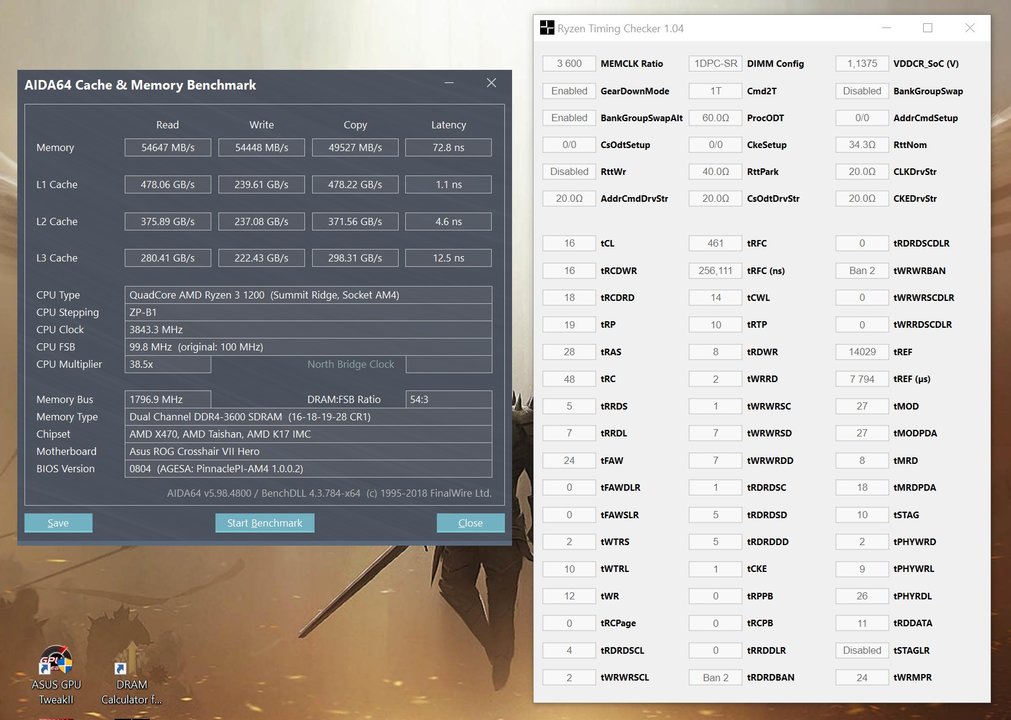This screenshot has width=1011, height=720.
Task: Click the BIOS Version field 0804
Action: pyautogui.click(x=308, y=469)
